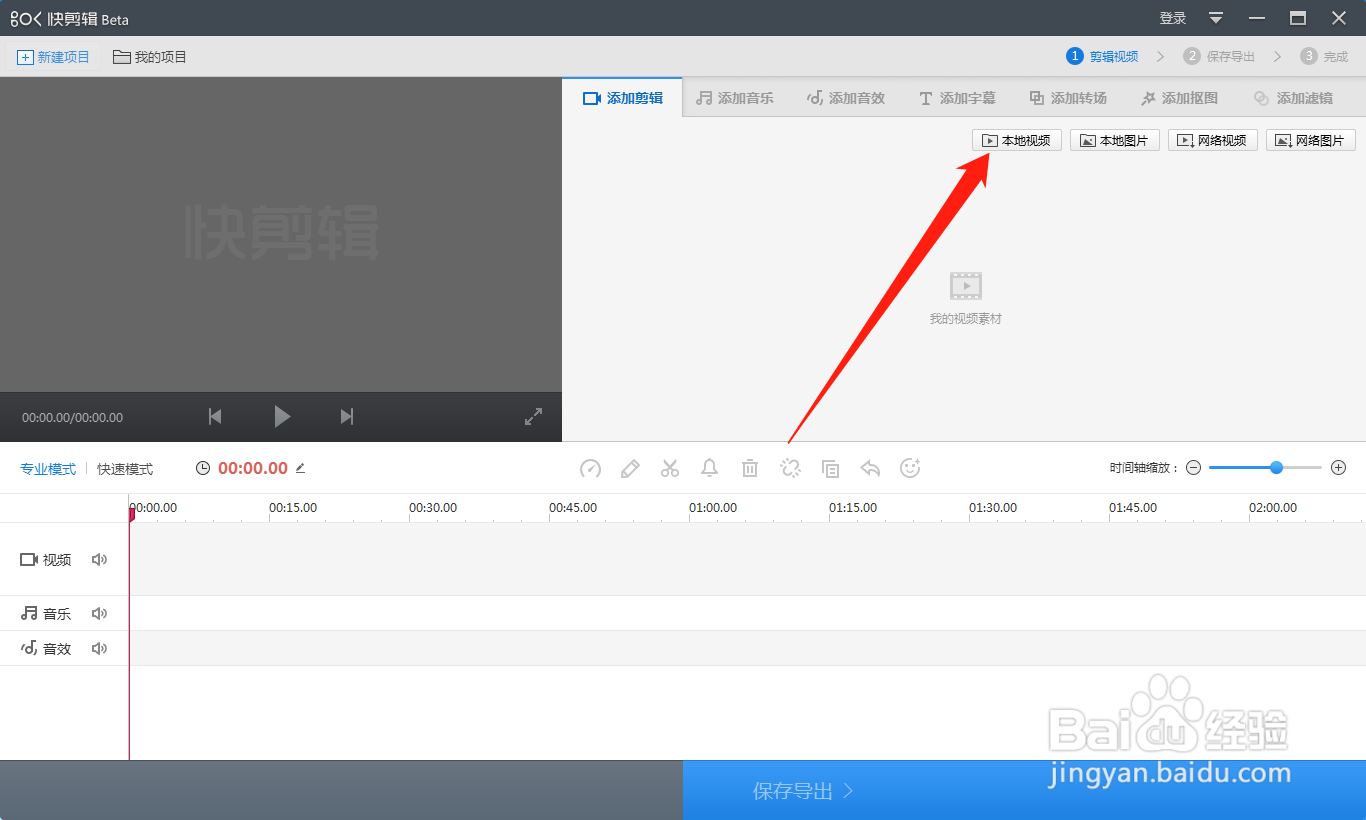Open the login dropdown arrow at top right
The height and width of the screenshot is (820, 1366).
1215,17
